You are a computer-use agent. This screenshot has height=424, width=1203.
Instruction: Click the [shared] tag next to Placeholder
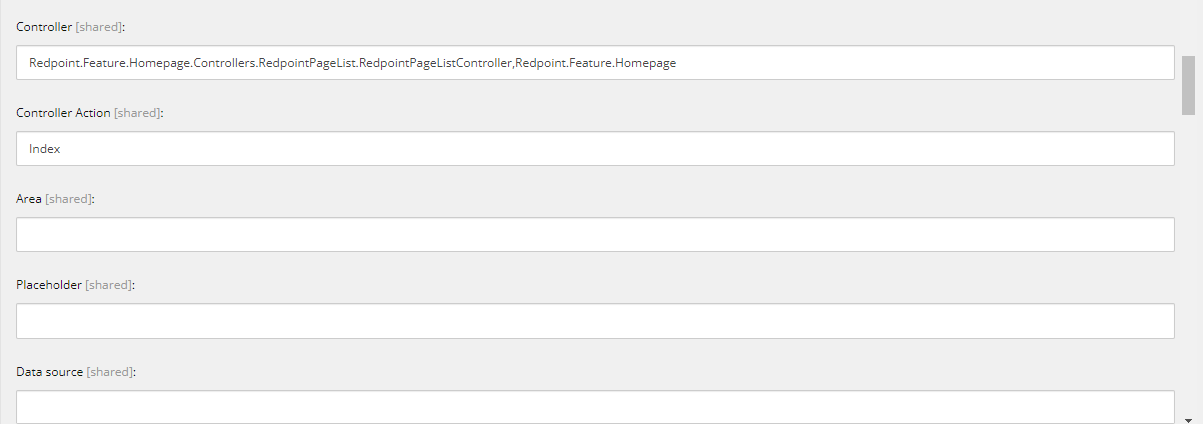(x=108, y=285)
